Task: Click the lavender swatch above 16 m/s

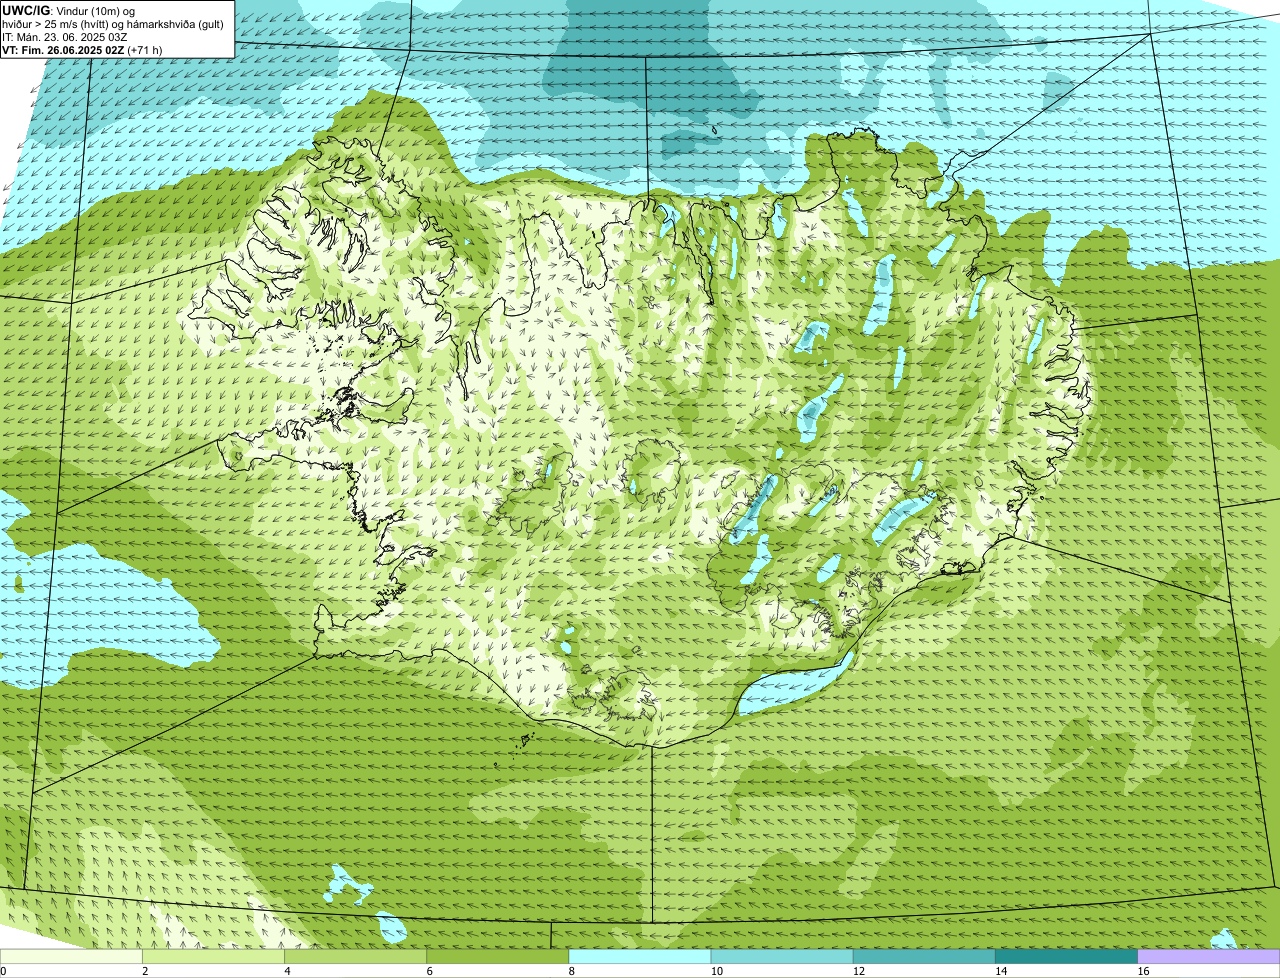Action: (x=1209, y=957)
